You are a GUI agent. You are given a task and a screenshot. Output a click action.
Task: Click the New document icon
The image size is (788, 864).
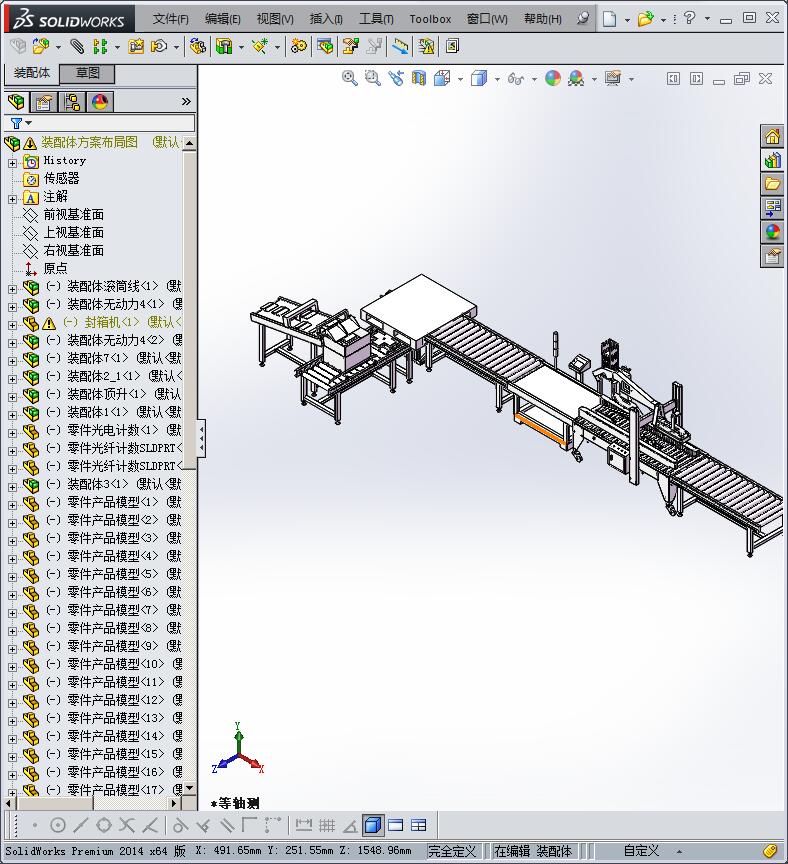[x=609, y=19]
